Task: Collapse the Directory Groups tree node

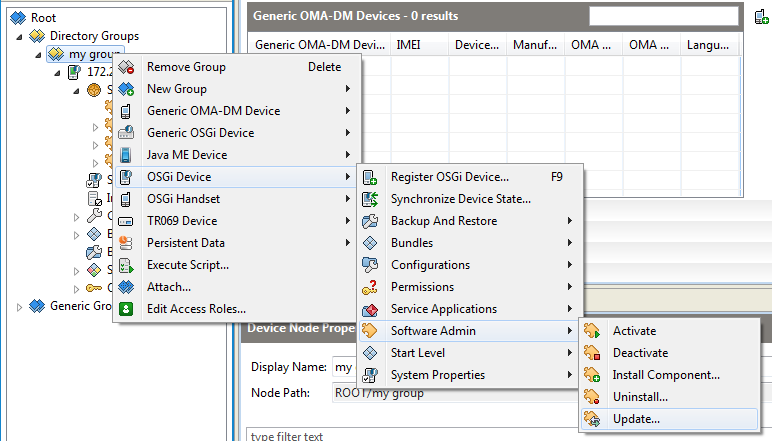Action: pos(19,37)
